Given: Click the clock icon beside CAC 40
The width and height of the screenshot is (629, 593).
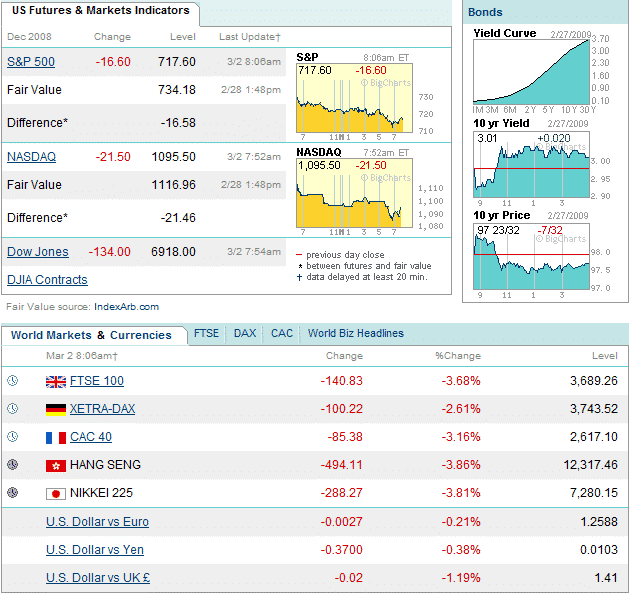Looking at the screenshot, I should pos(13,437).
